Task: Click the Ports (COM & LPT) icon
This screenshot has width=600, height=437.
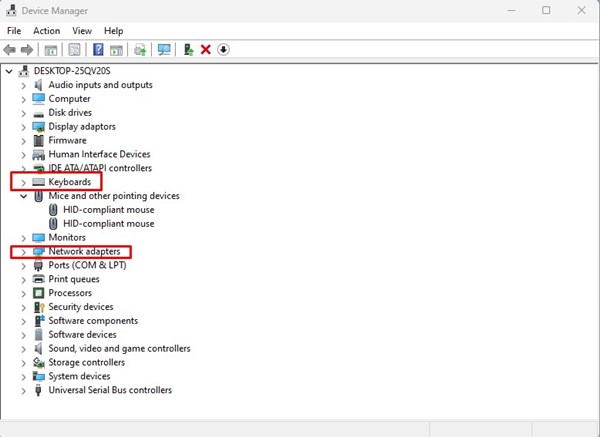Action: (38, 265)
